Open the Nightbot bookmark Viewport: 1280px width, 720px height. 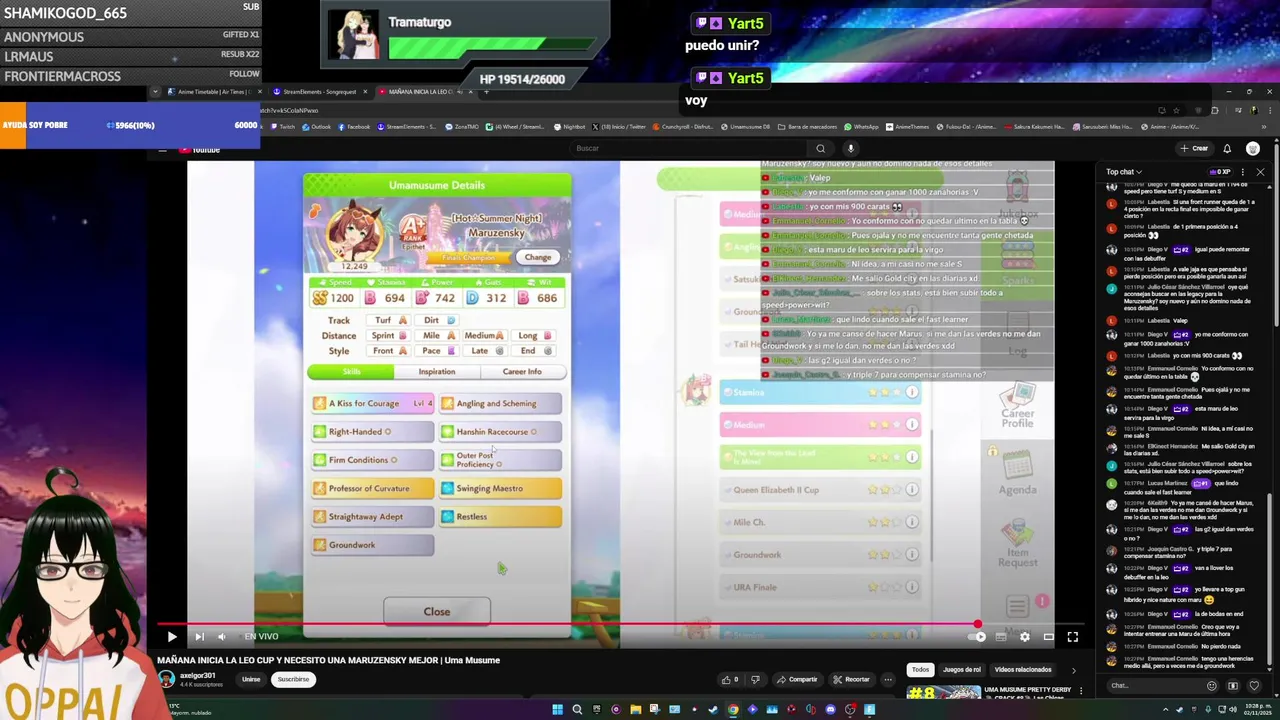(x=570, y=127)
